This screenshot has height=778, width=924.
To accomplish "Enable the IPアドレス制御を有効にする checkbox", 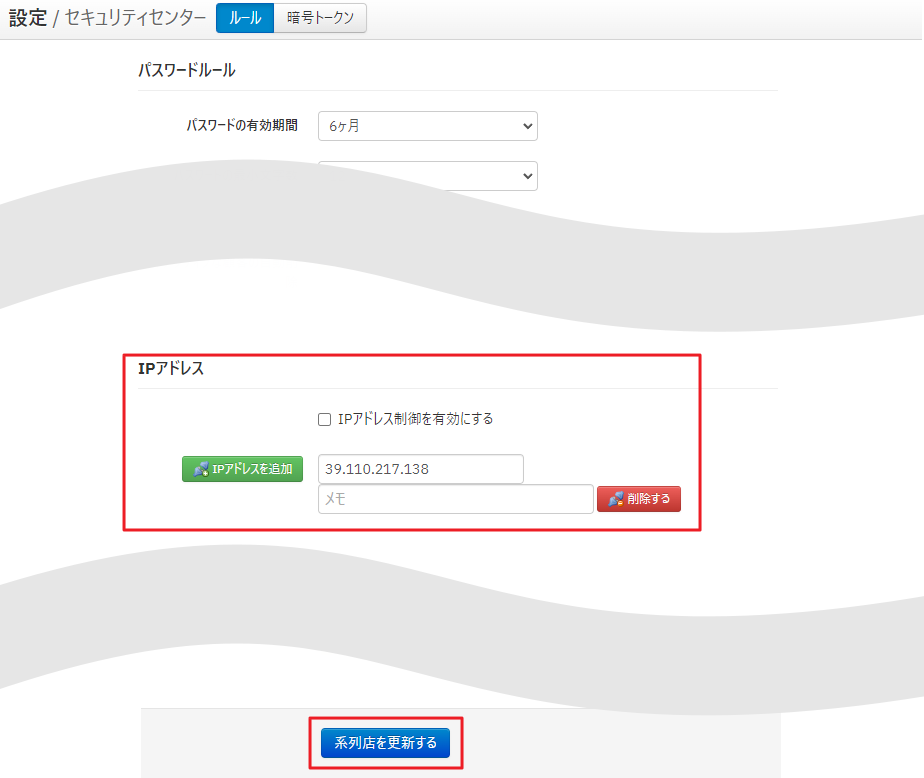I will tap(324, 419).
